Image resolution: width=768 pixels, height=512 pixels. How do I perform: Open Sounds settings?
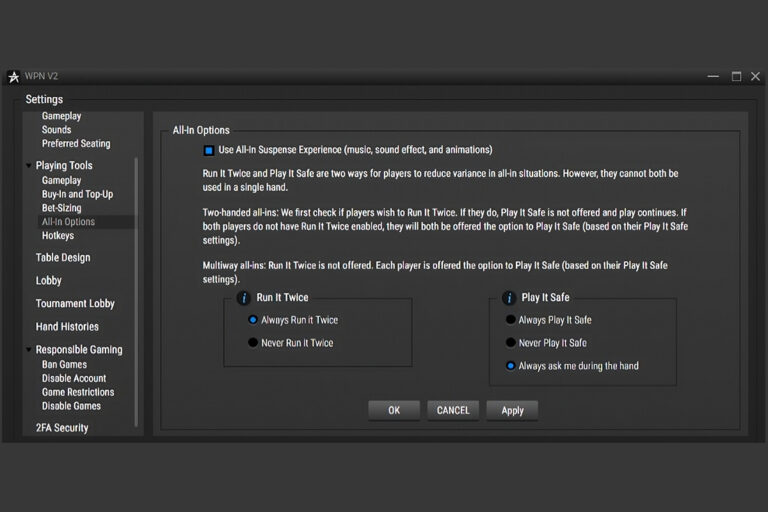[56, 130]
